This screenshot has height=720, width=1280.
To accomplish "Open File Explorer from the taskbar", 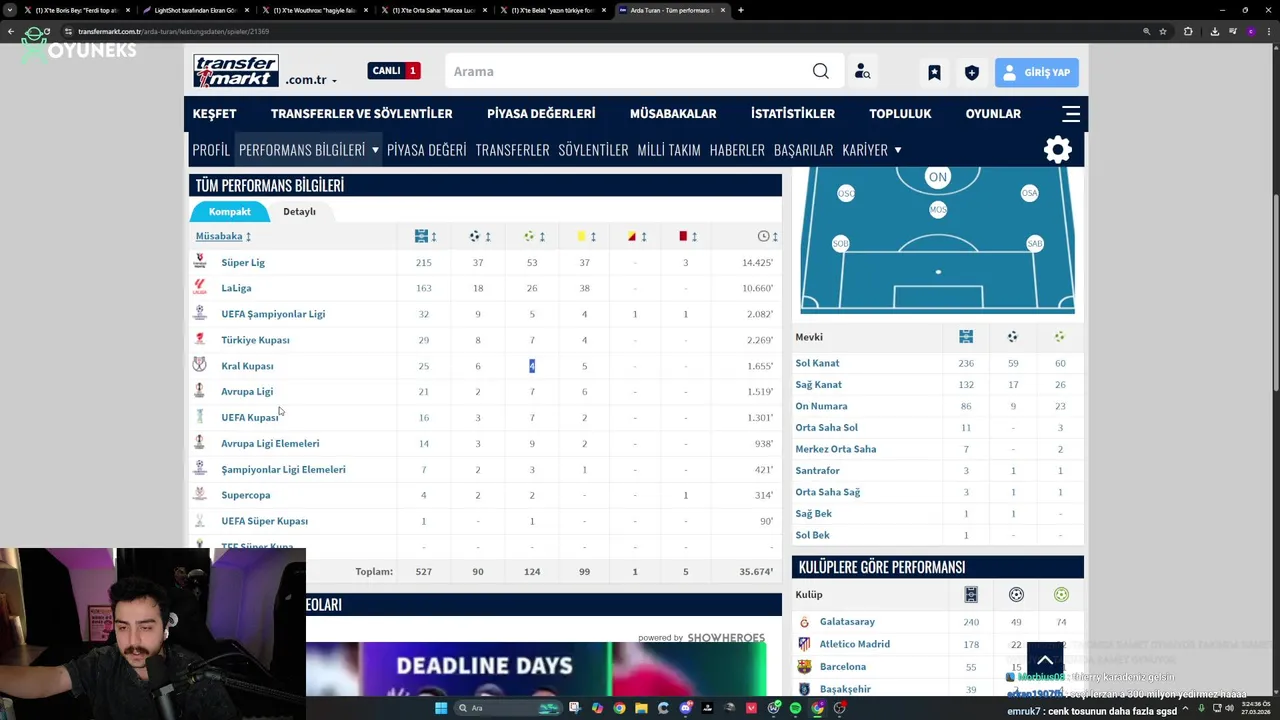I will (641, 708).
